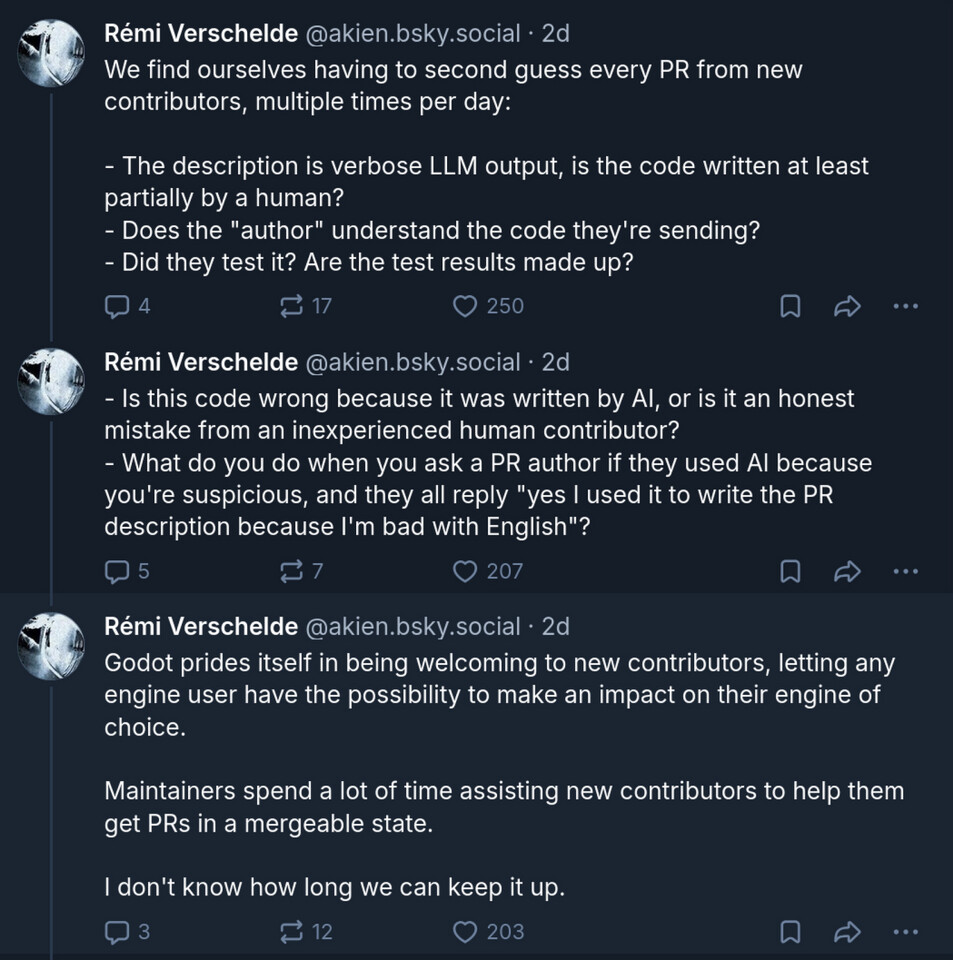Open more options on the third post

pos(905,932)
